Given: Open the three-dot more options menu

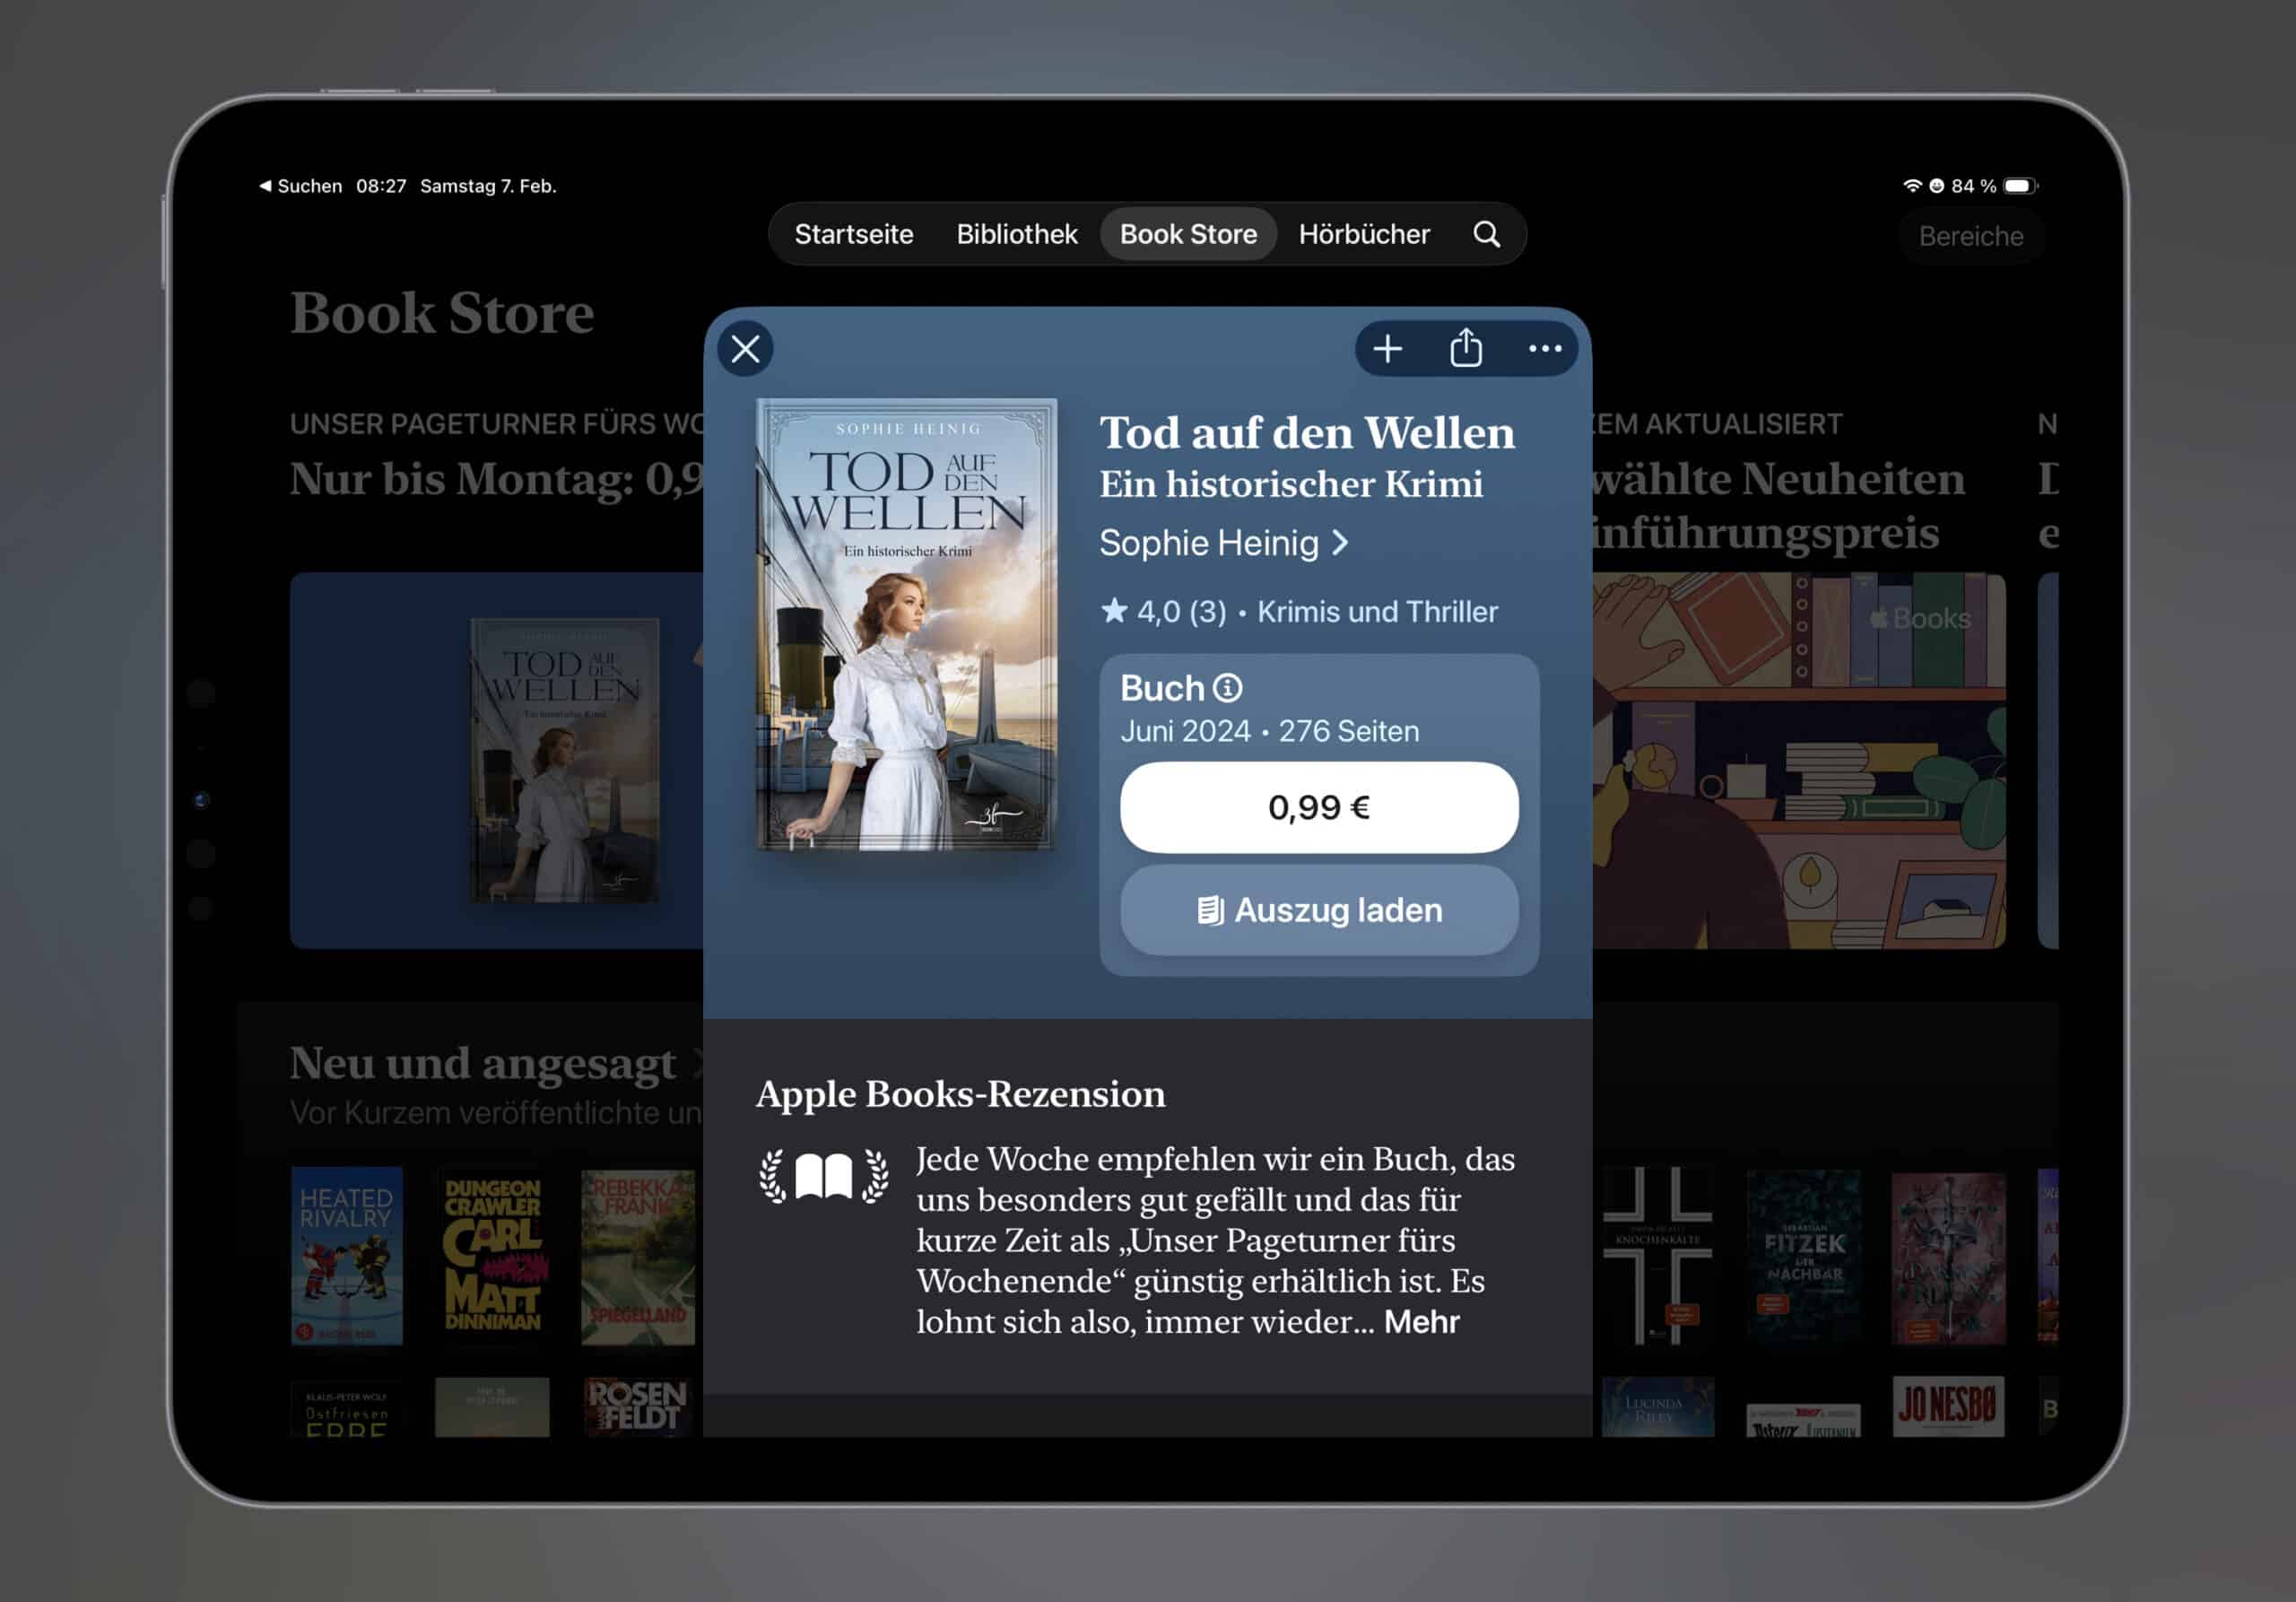Looking at the screenshot, I should (1544, 349).
